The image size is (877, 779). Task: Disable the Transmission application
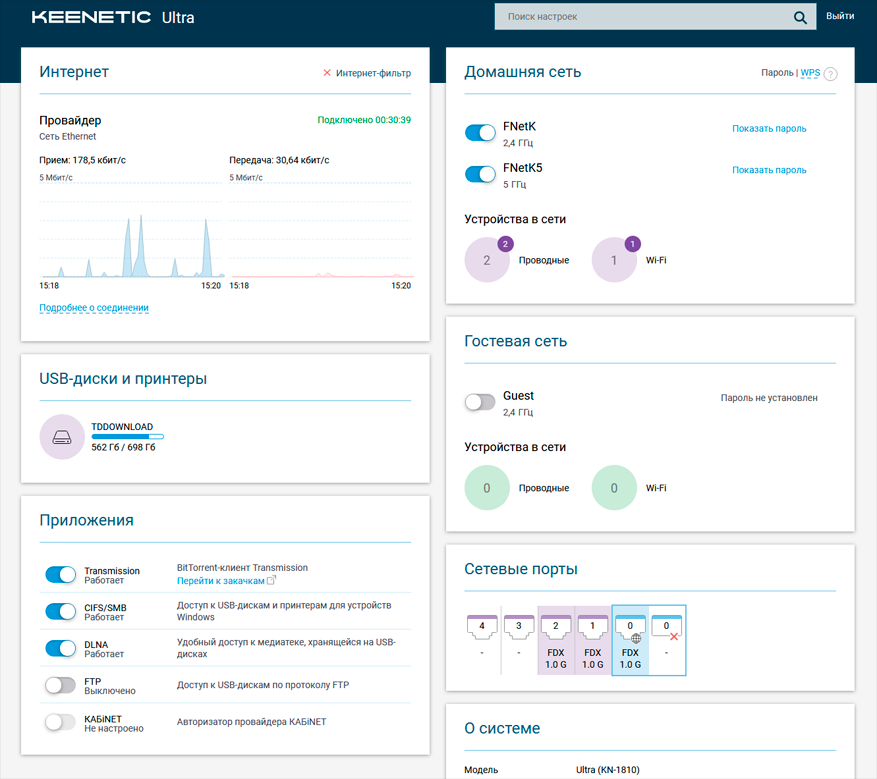60,574
